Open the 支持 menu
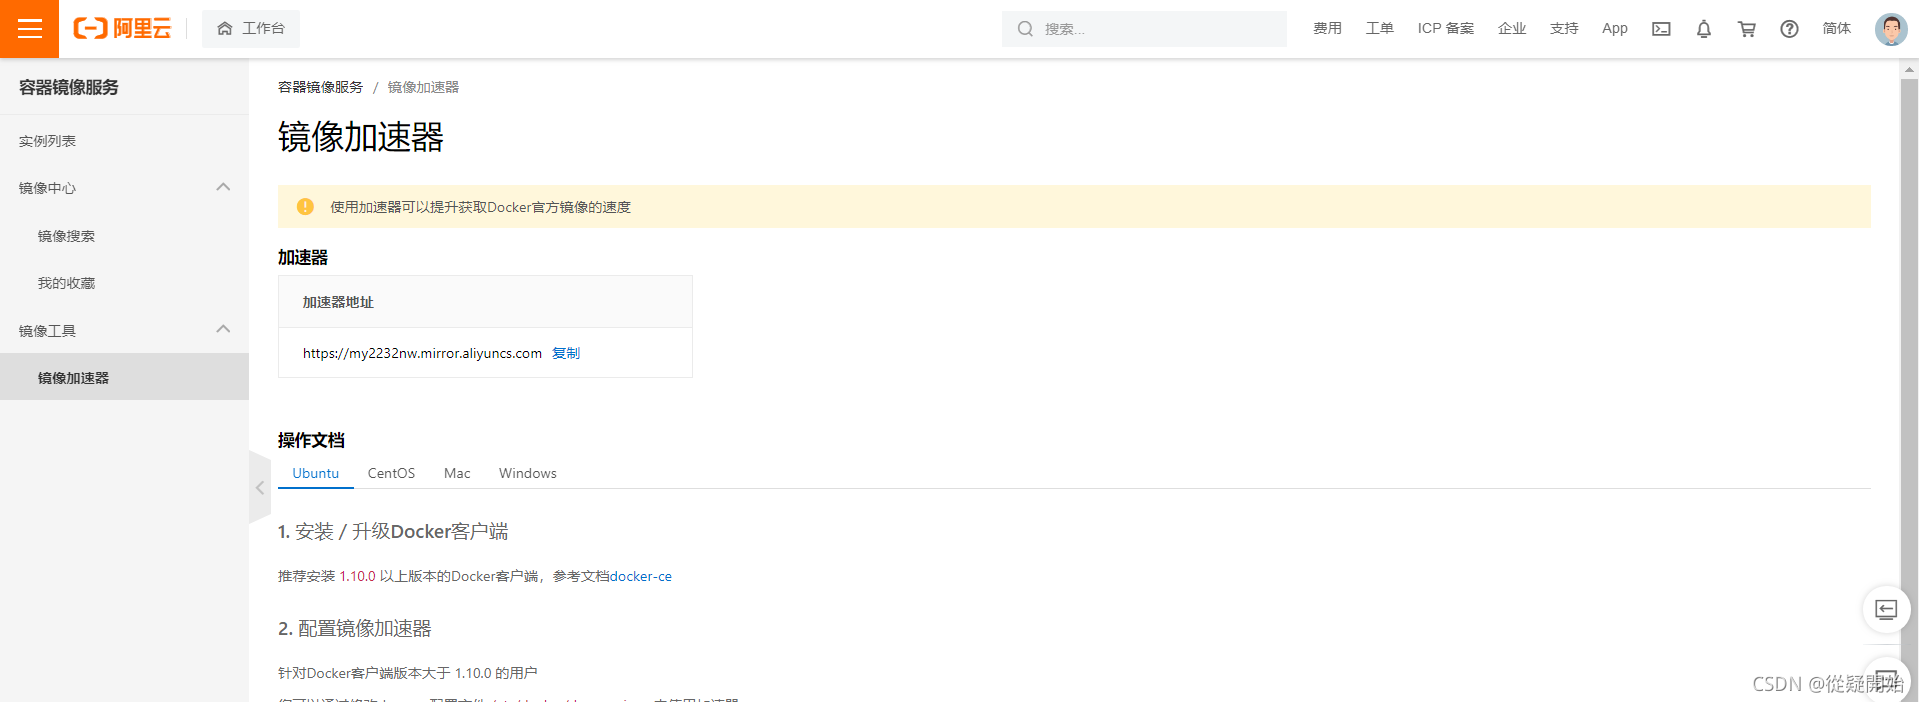This screenshot has width=1919, height=702. click(x=1564, y=29)
